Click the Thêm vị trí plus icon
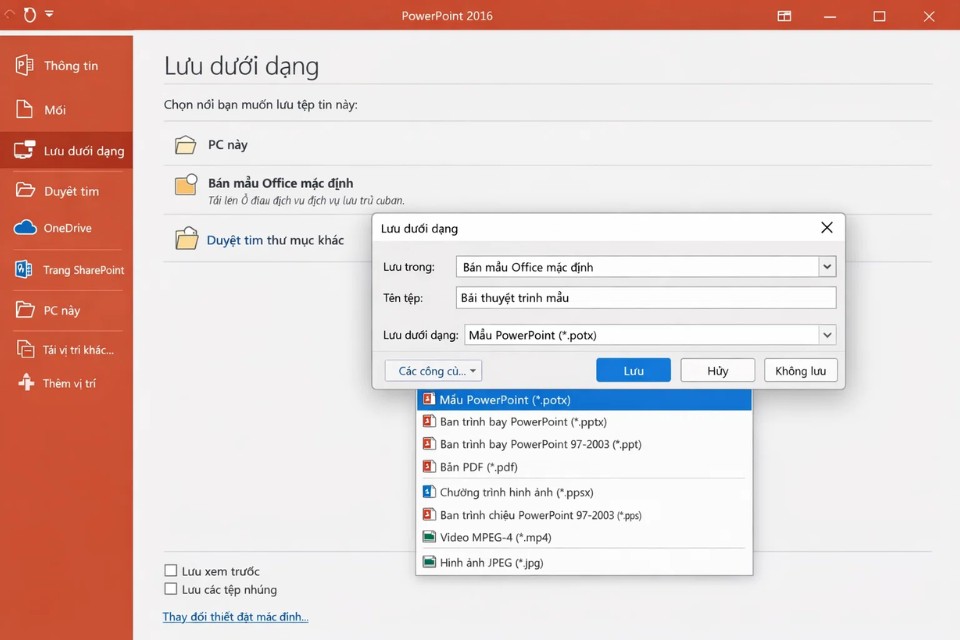 pos(26,383)
